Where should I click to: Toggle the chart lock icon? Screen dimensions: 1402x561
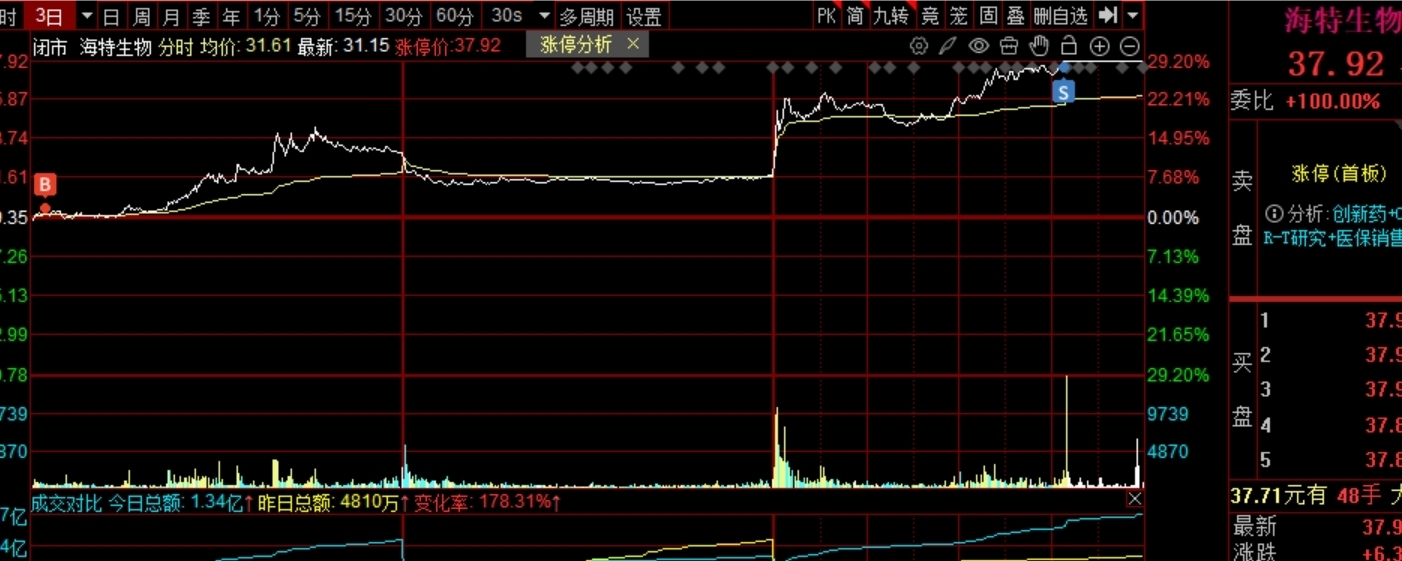pyautogui.click(x=1068, y=46)
